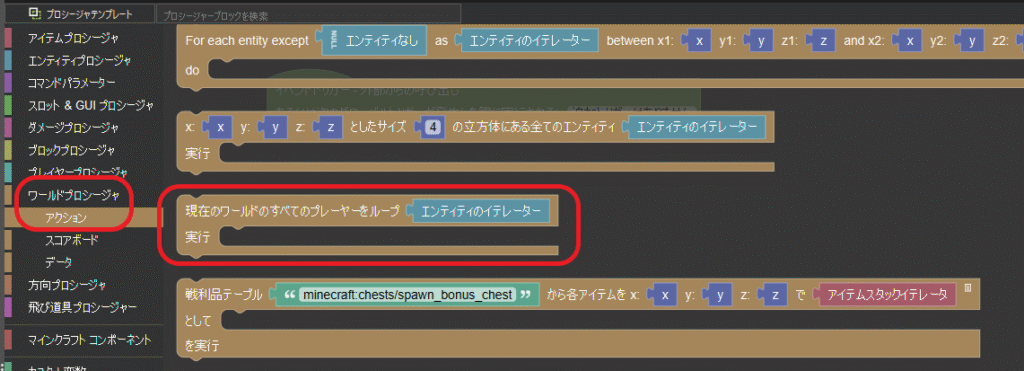The height and width of the screenshot is (371, 1024).
Task: Click the プロシージャーブロック search field
Action: pos(308,14)
